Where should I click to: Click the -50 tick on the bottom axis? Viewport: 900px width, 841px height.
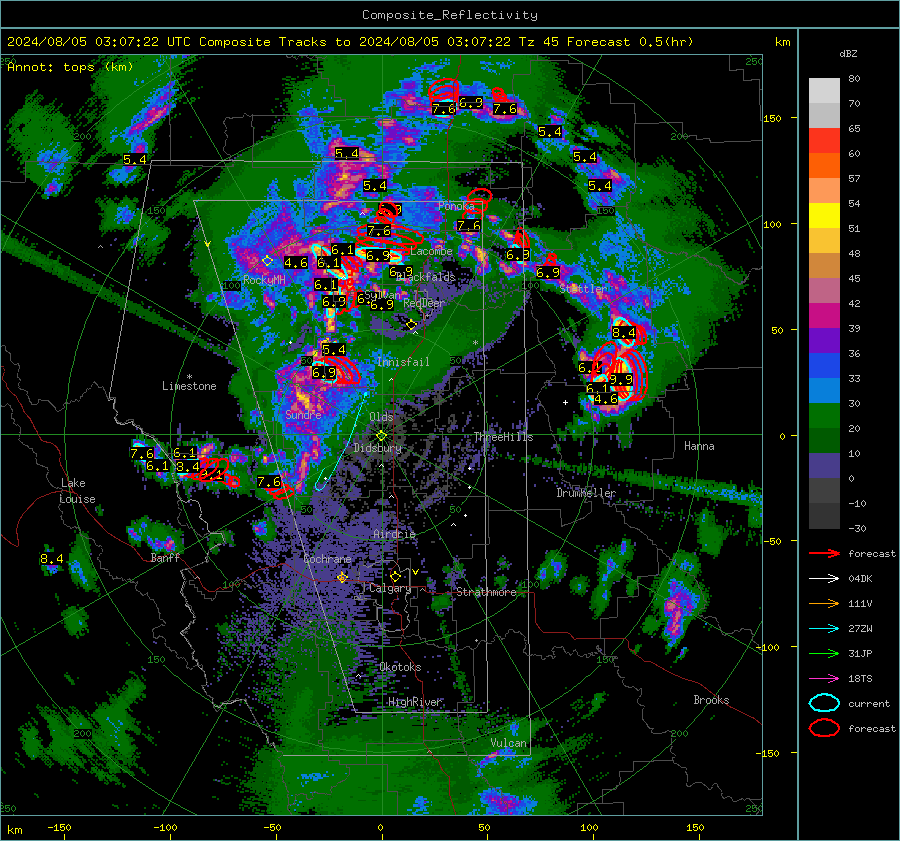[x=273, y=827]
